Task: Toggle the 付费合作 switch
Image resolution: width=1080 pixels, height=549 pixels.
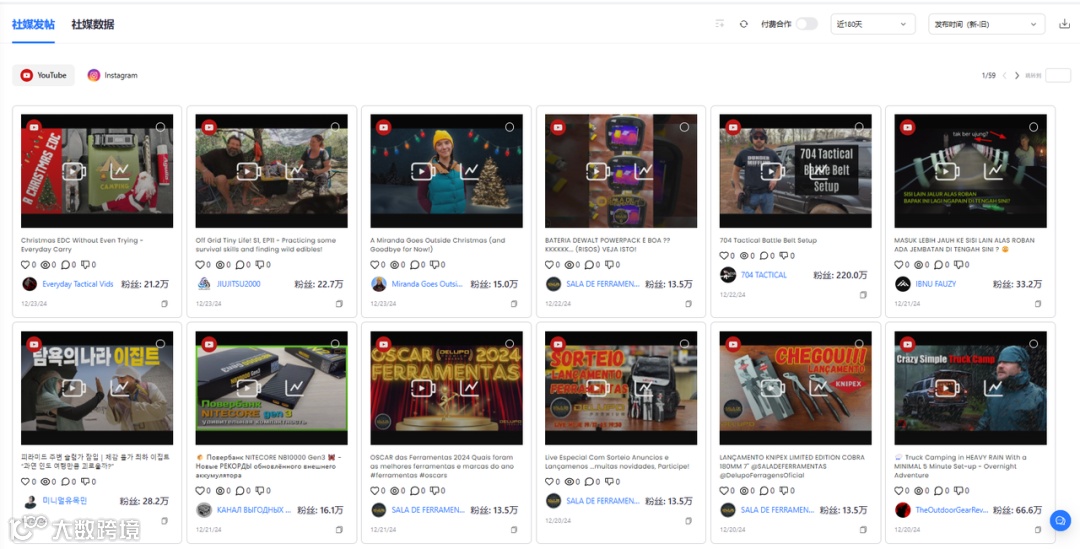Action: 807,24
